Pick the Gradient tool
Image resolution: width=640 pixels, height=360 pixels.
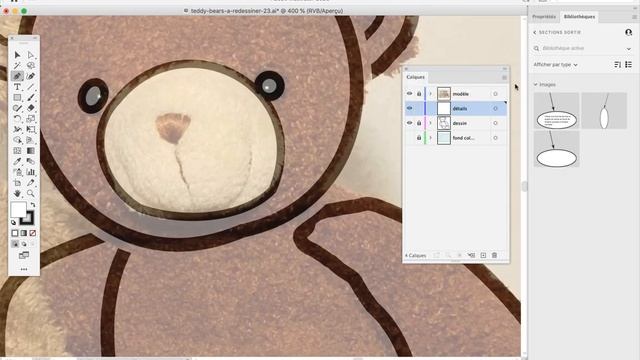click(x=31, y=151)
